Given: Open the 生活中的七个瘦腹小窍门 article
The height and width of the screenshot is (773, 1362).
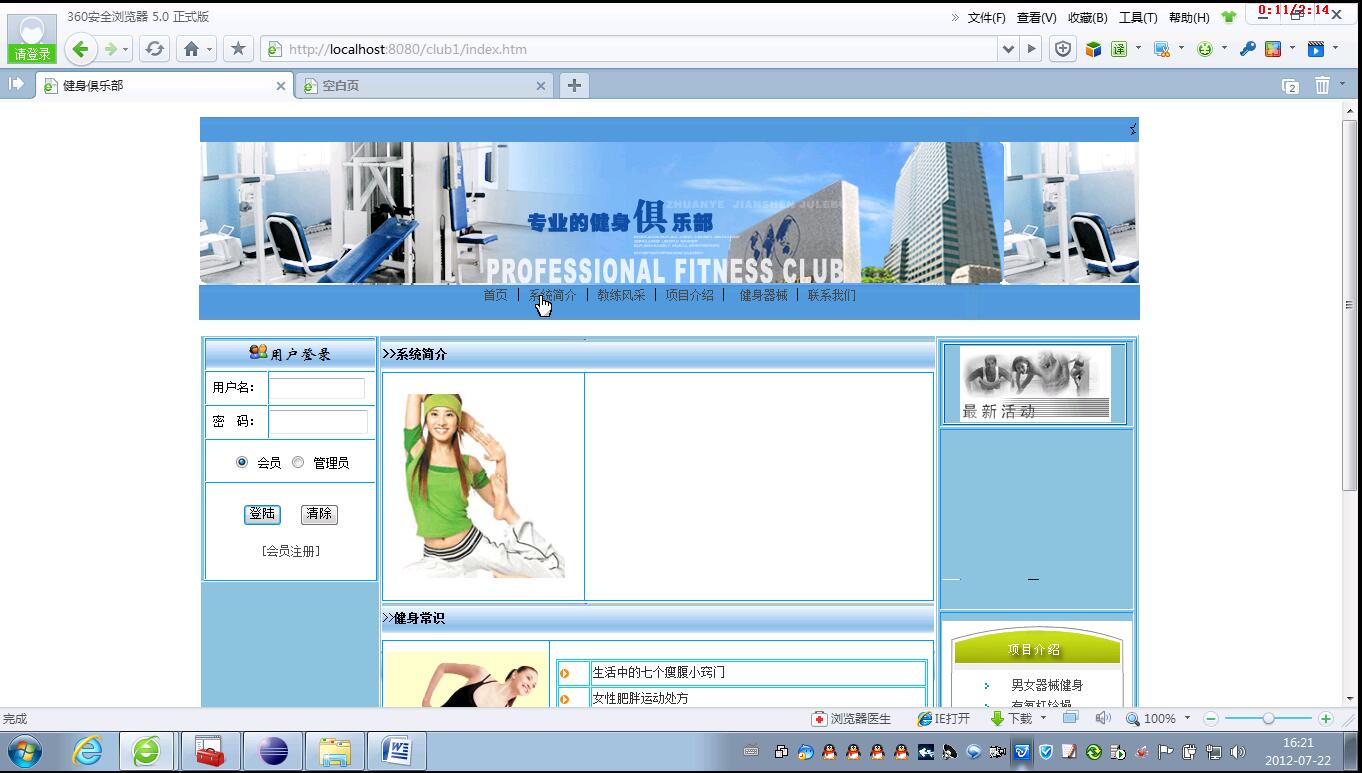Looking at the screenshot, I should (x=658, y=673).
